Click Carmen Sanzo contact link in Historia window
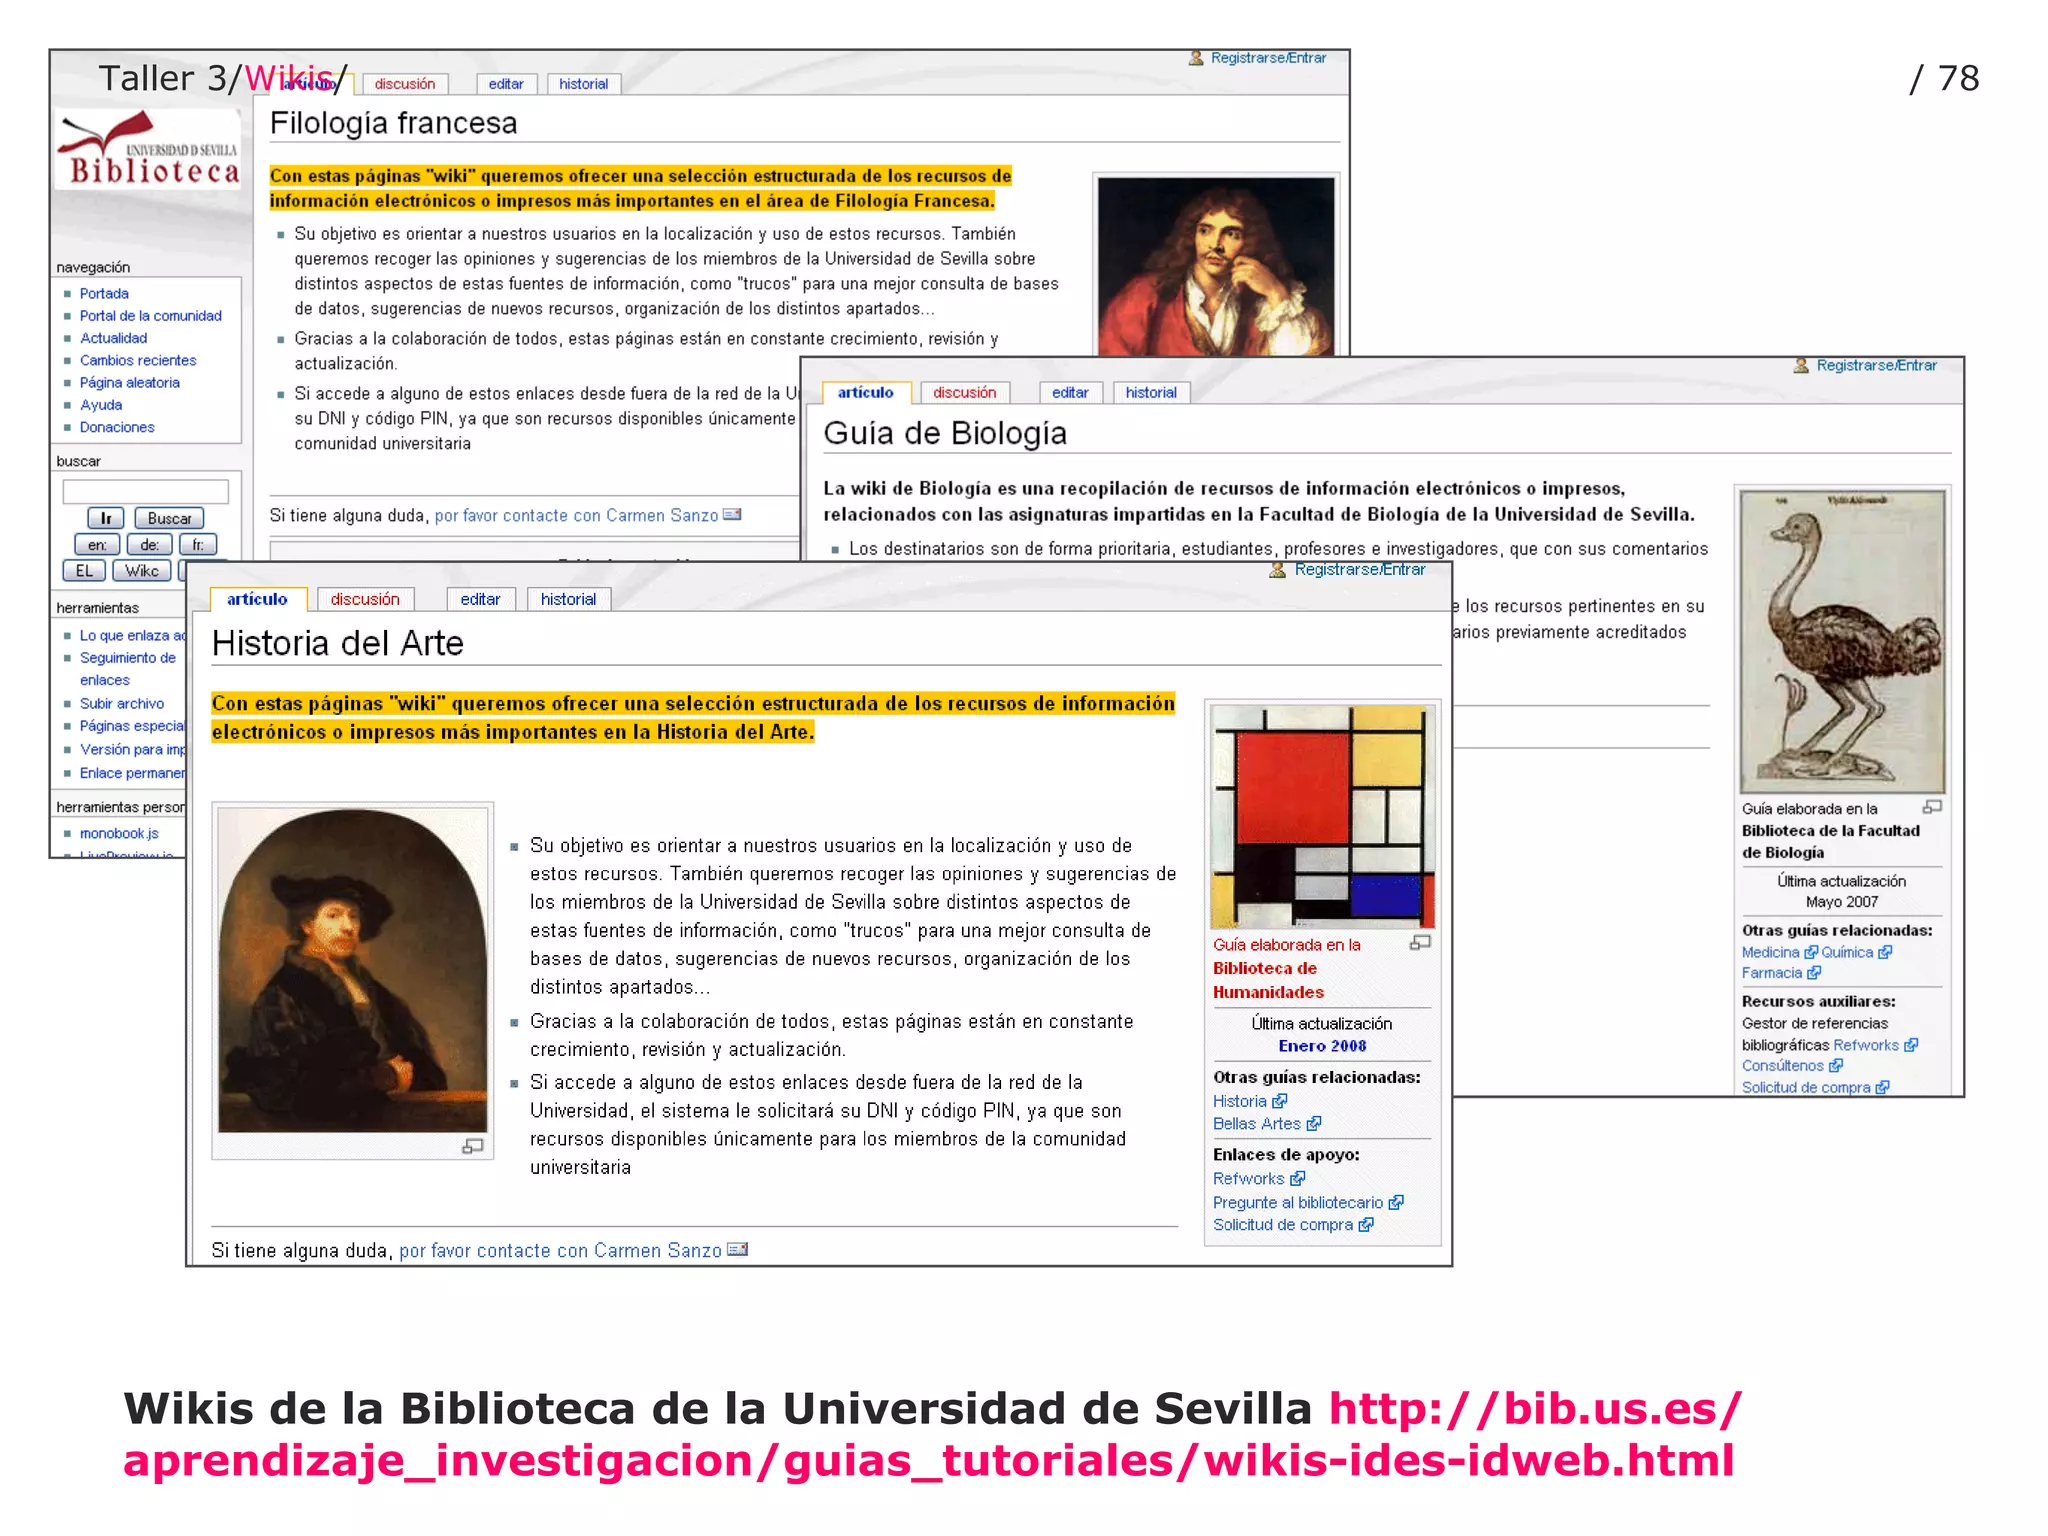 (x=560, y=1250)
